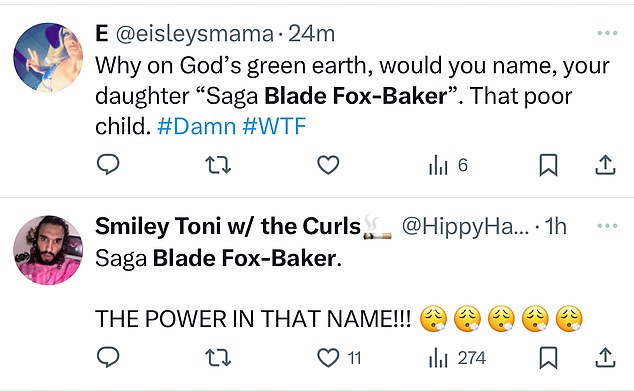Viewport: 634px width, 391px height.
Task: Share the eisleysmama tweet
Action: click(x=605, y=165)
